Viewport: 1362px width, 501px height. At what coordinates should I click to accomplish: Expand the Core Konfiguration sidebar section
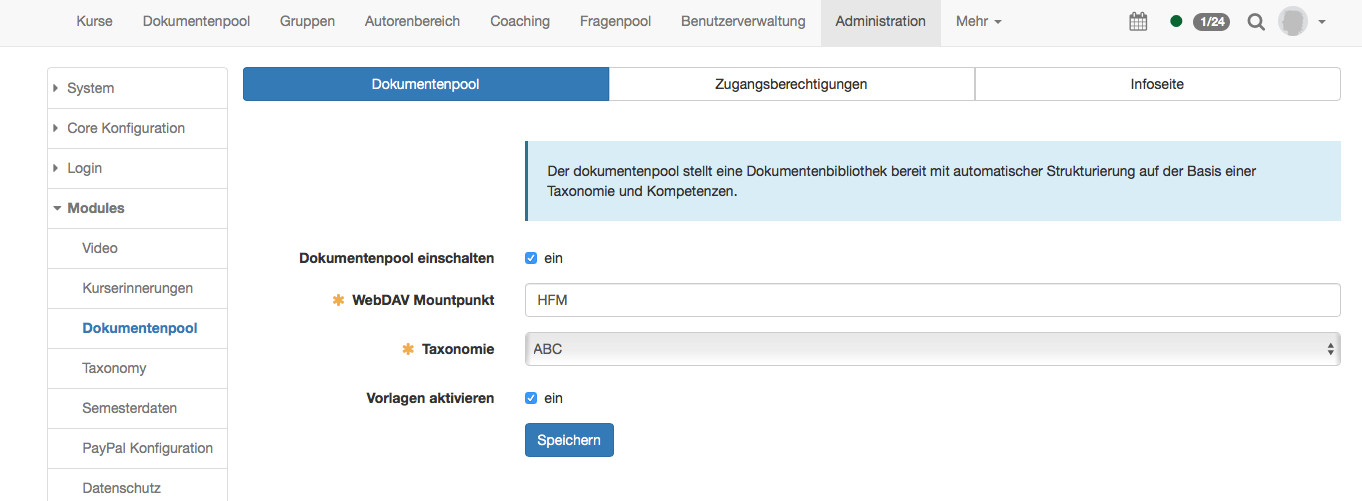(x=125, y=128)
